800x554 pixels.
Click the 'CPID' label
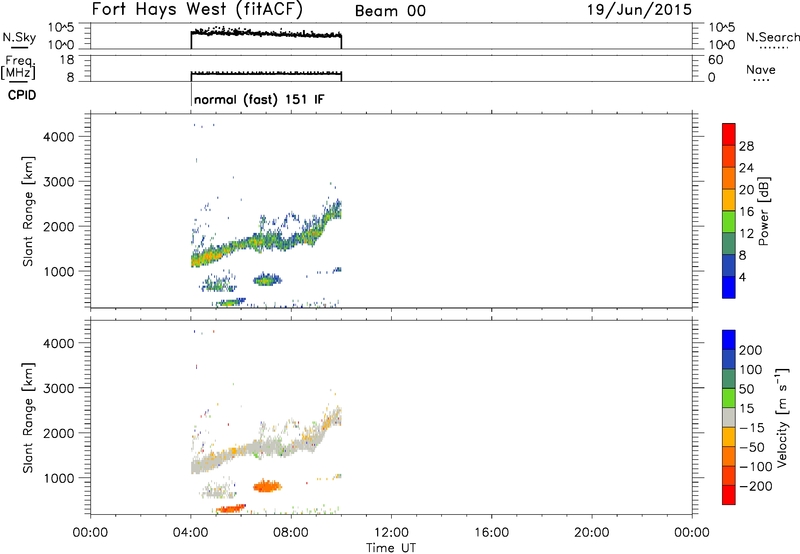[x=22, y=95]
